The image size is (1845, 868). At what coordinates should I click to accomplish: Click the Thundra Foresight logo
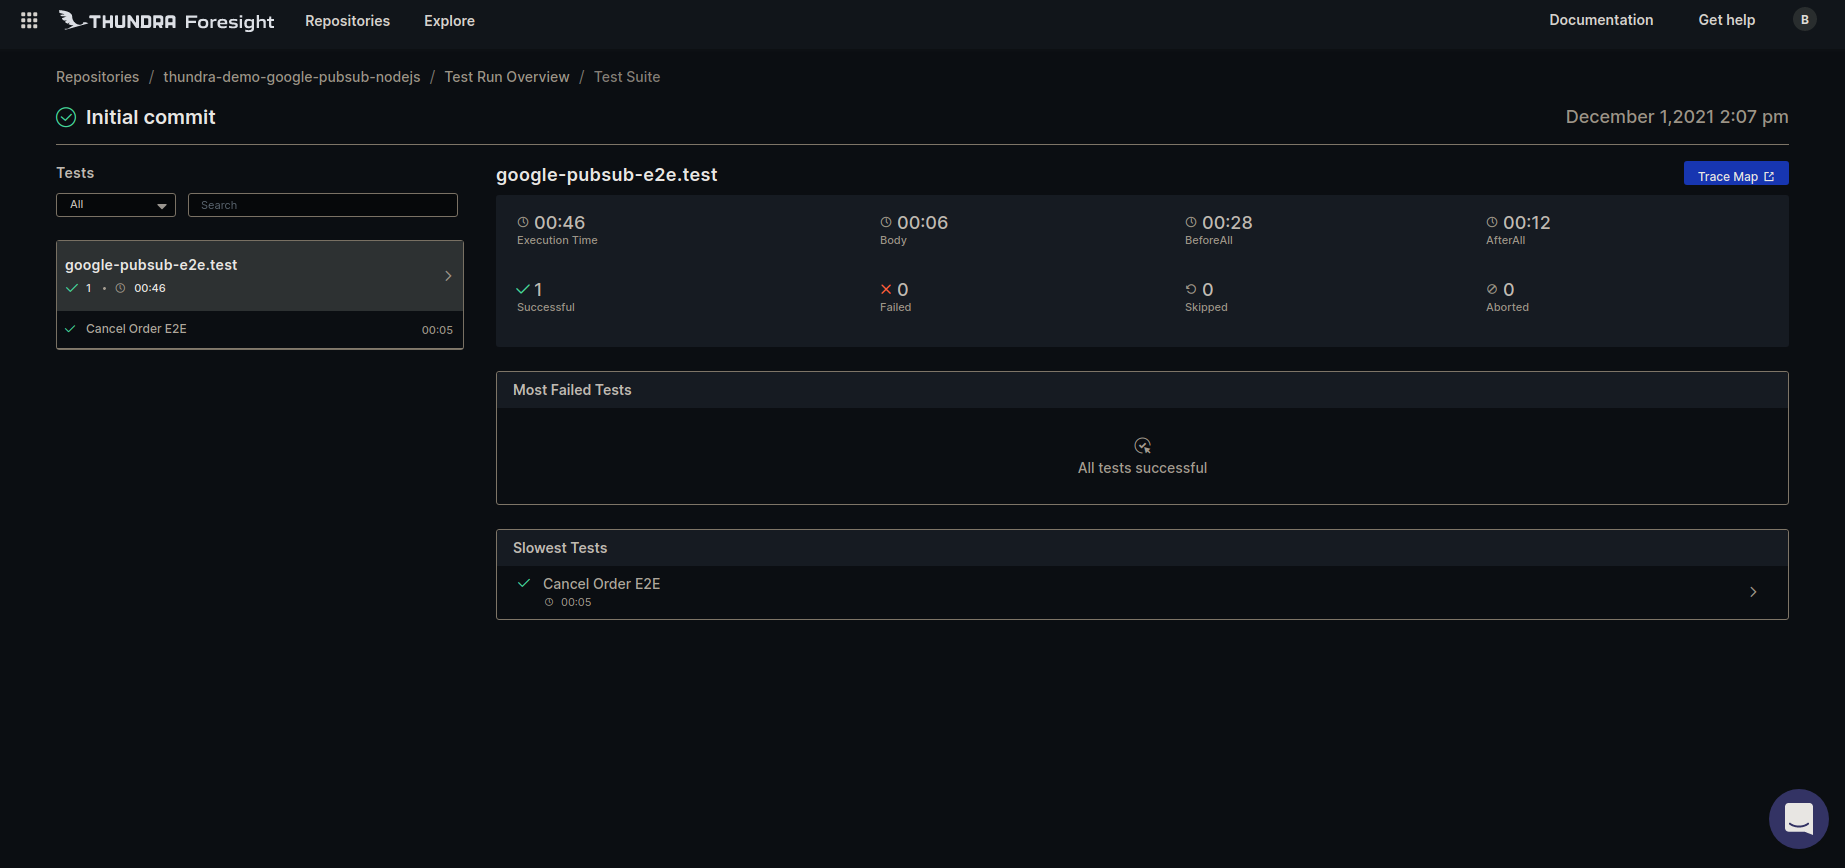tap(166, 21)
